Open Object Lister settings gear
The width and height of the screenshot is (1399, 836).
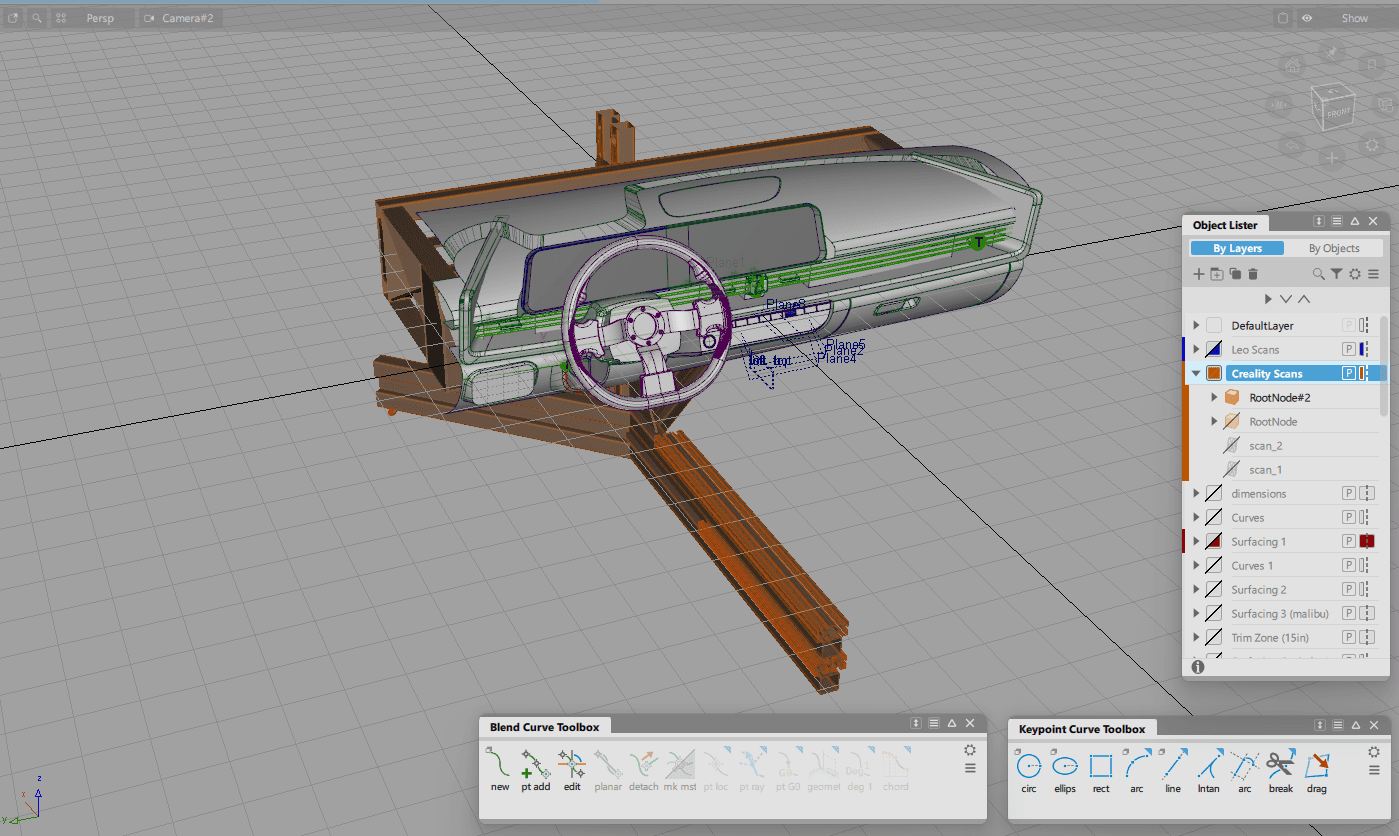(x=1355, y=274)
